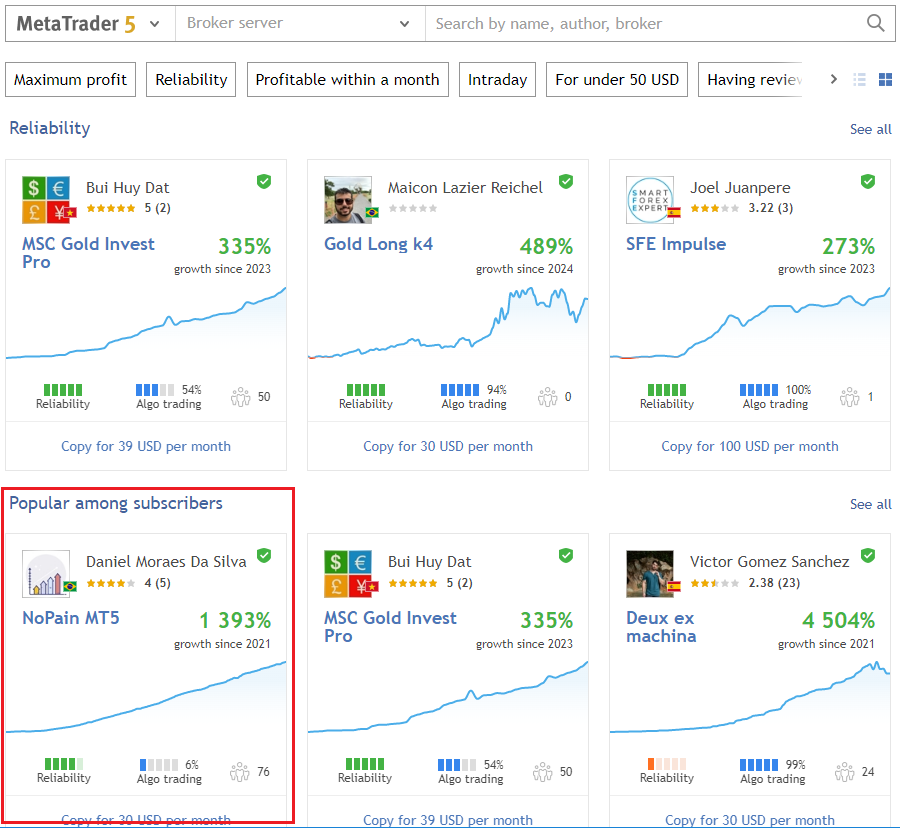Click the 4 504% growth value
900x828 pixels.
point(838,620)
